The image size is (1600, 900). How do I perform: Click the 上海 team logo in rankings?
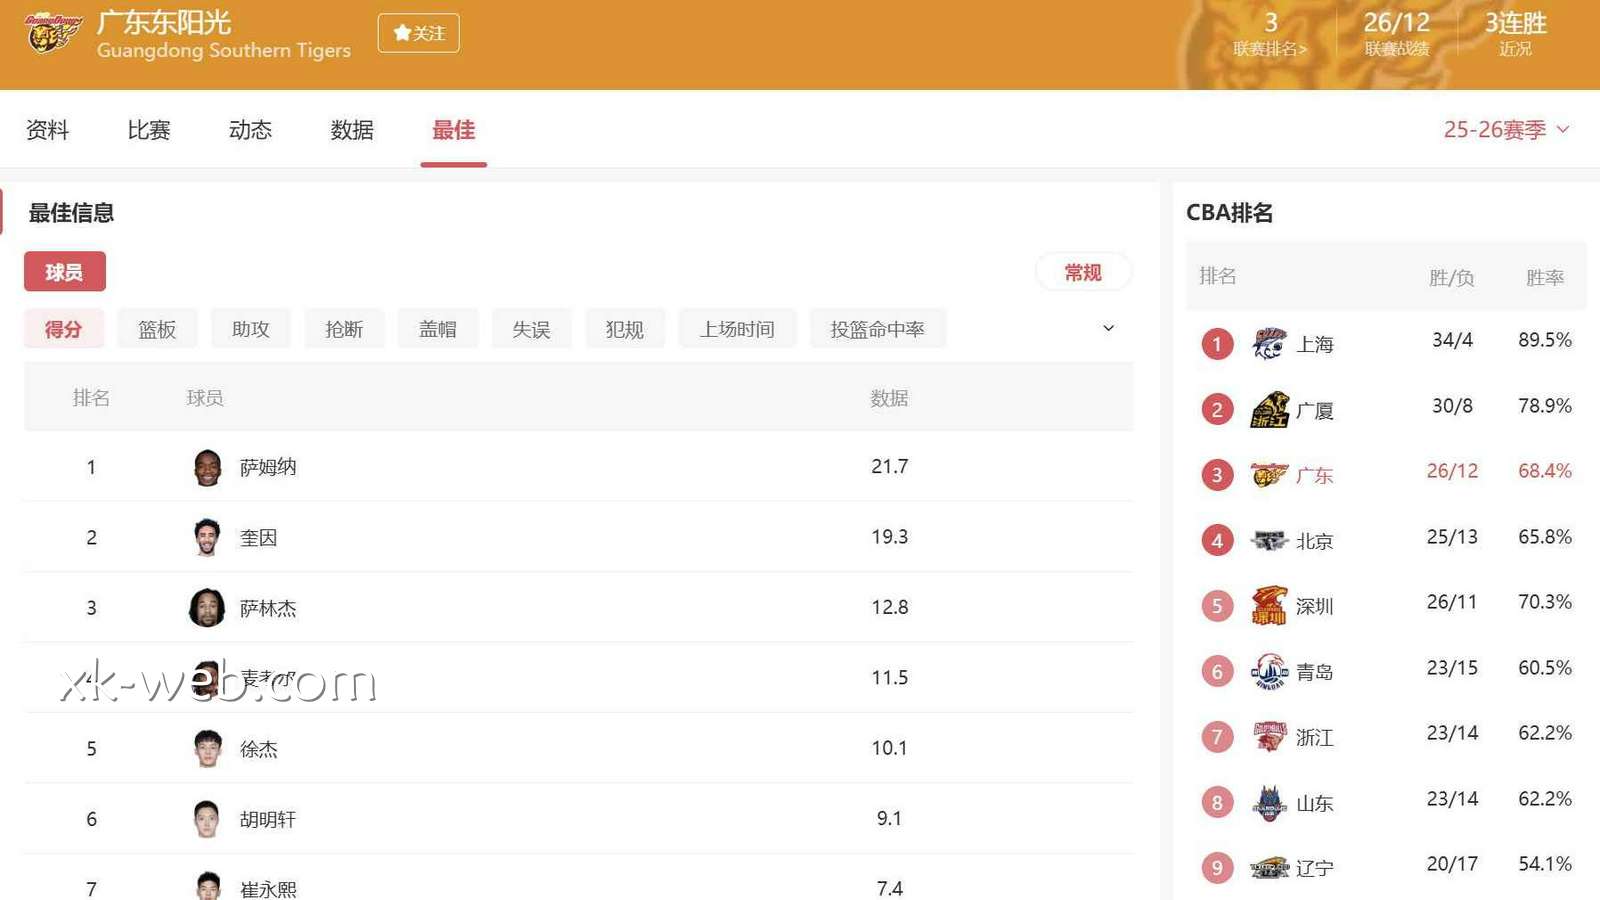pyautogui.click(x=1269, y=344)
